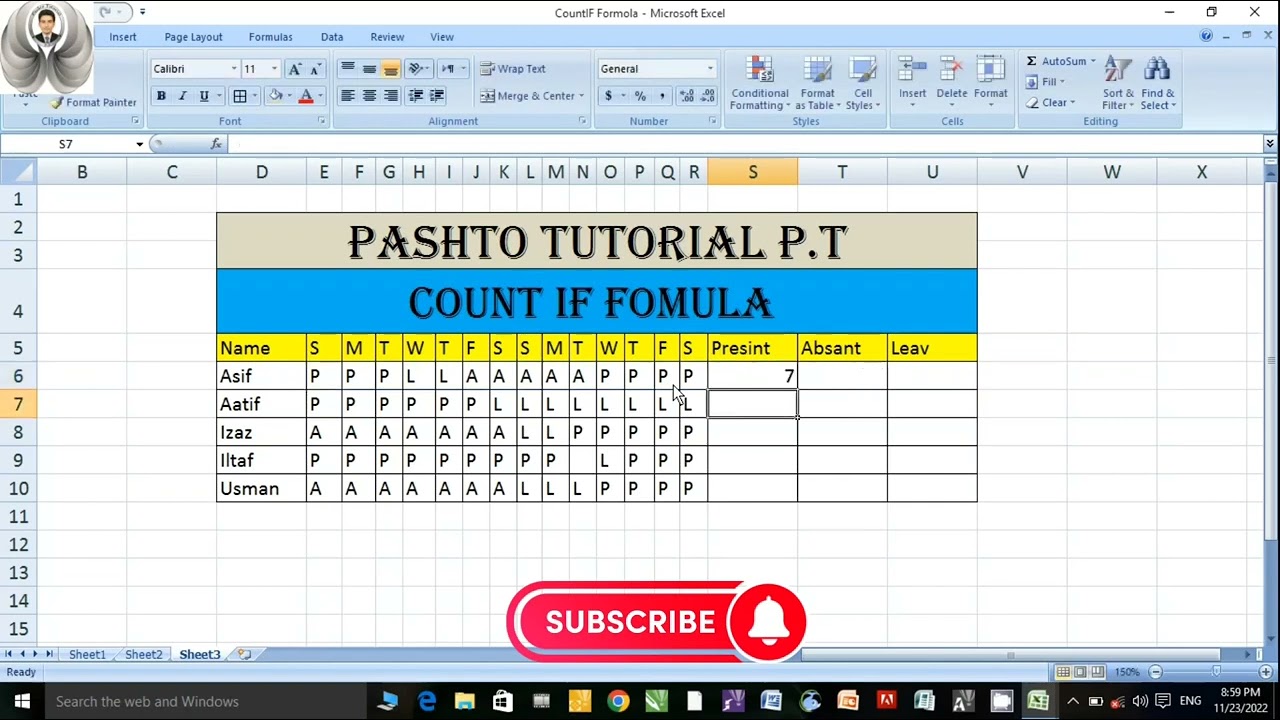The height and width of the screenshot is (720, 1280).
Task: Click Increase Decimal icon
Action: click(687, 96)
